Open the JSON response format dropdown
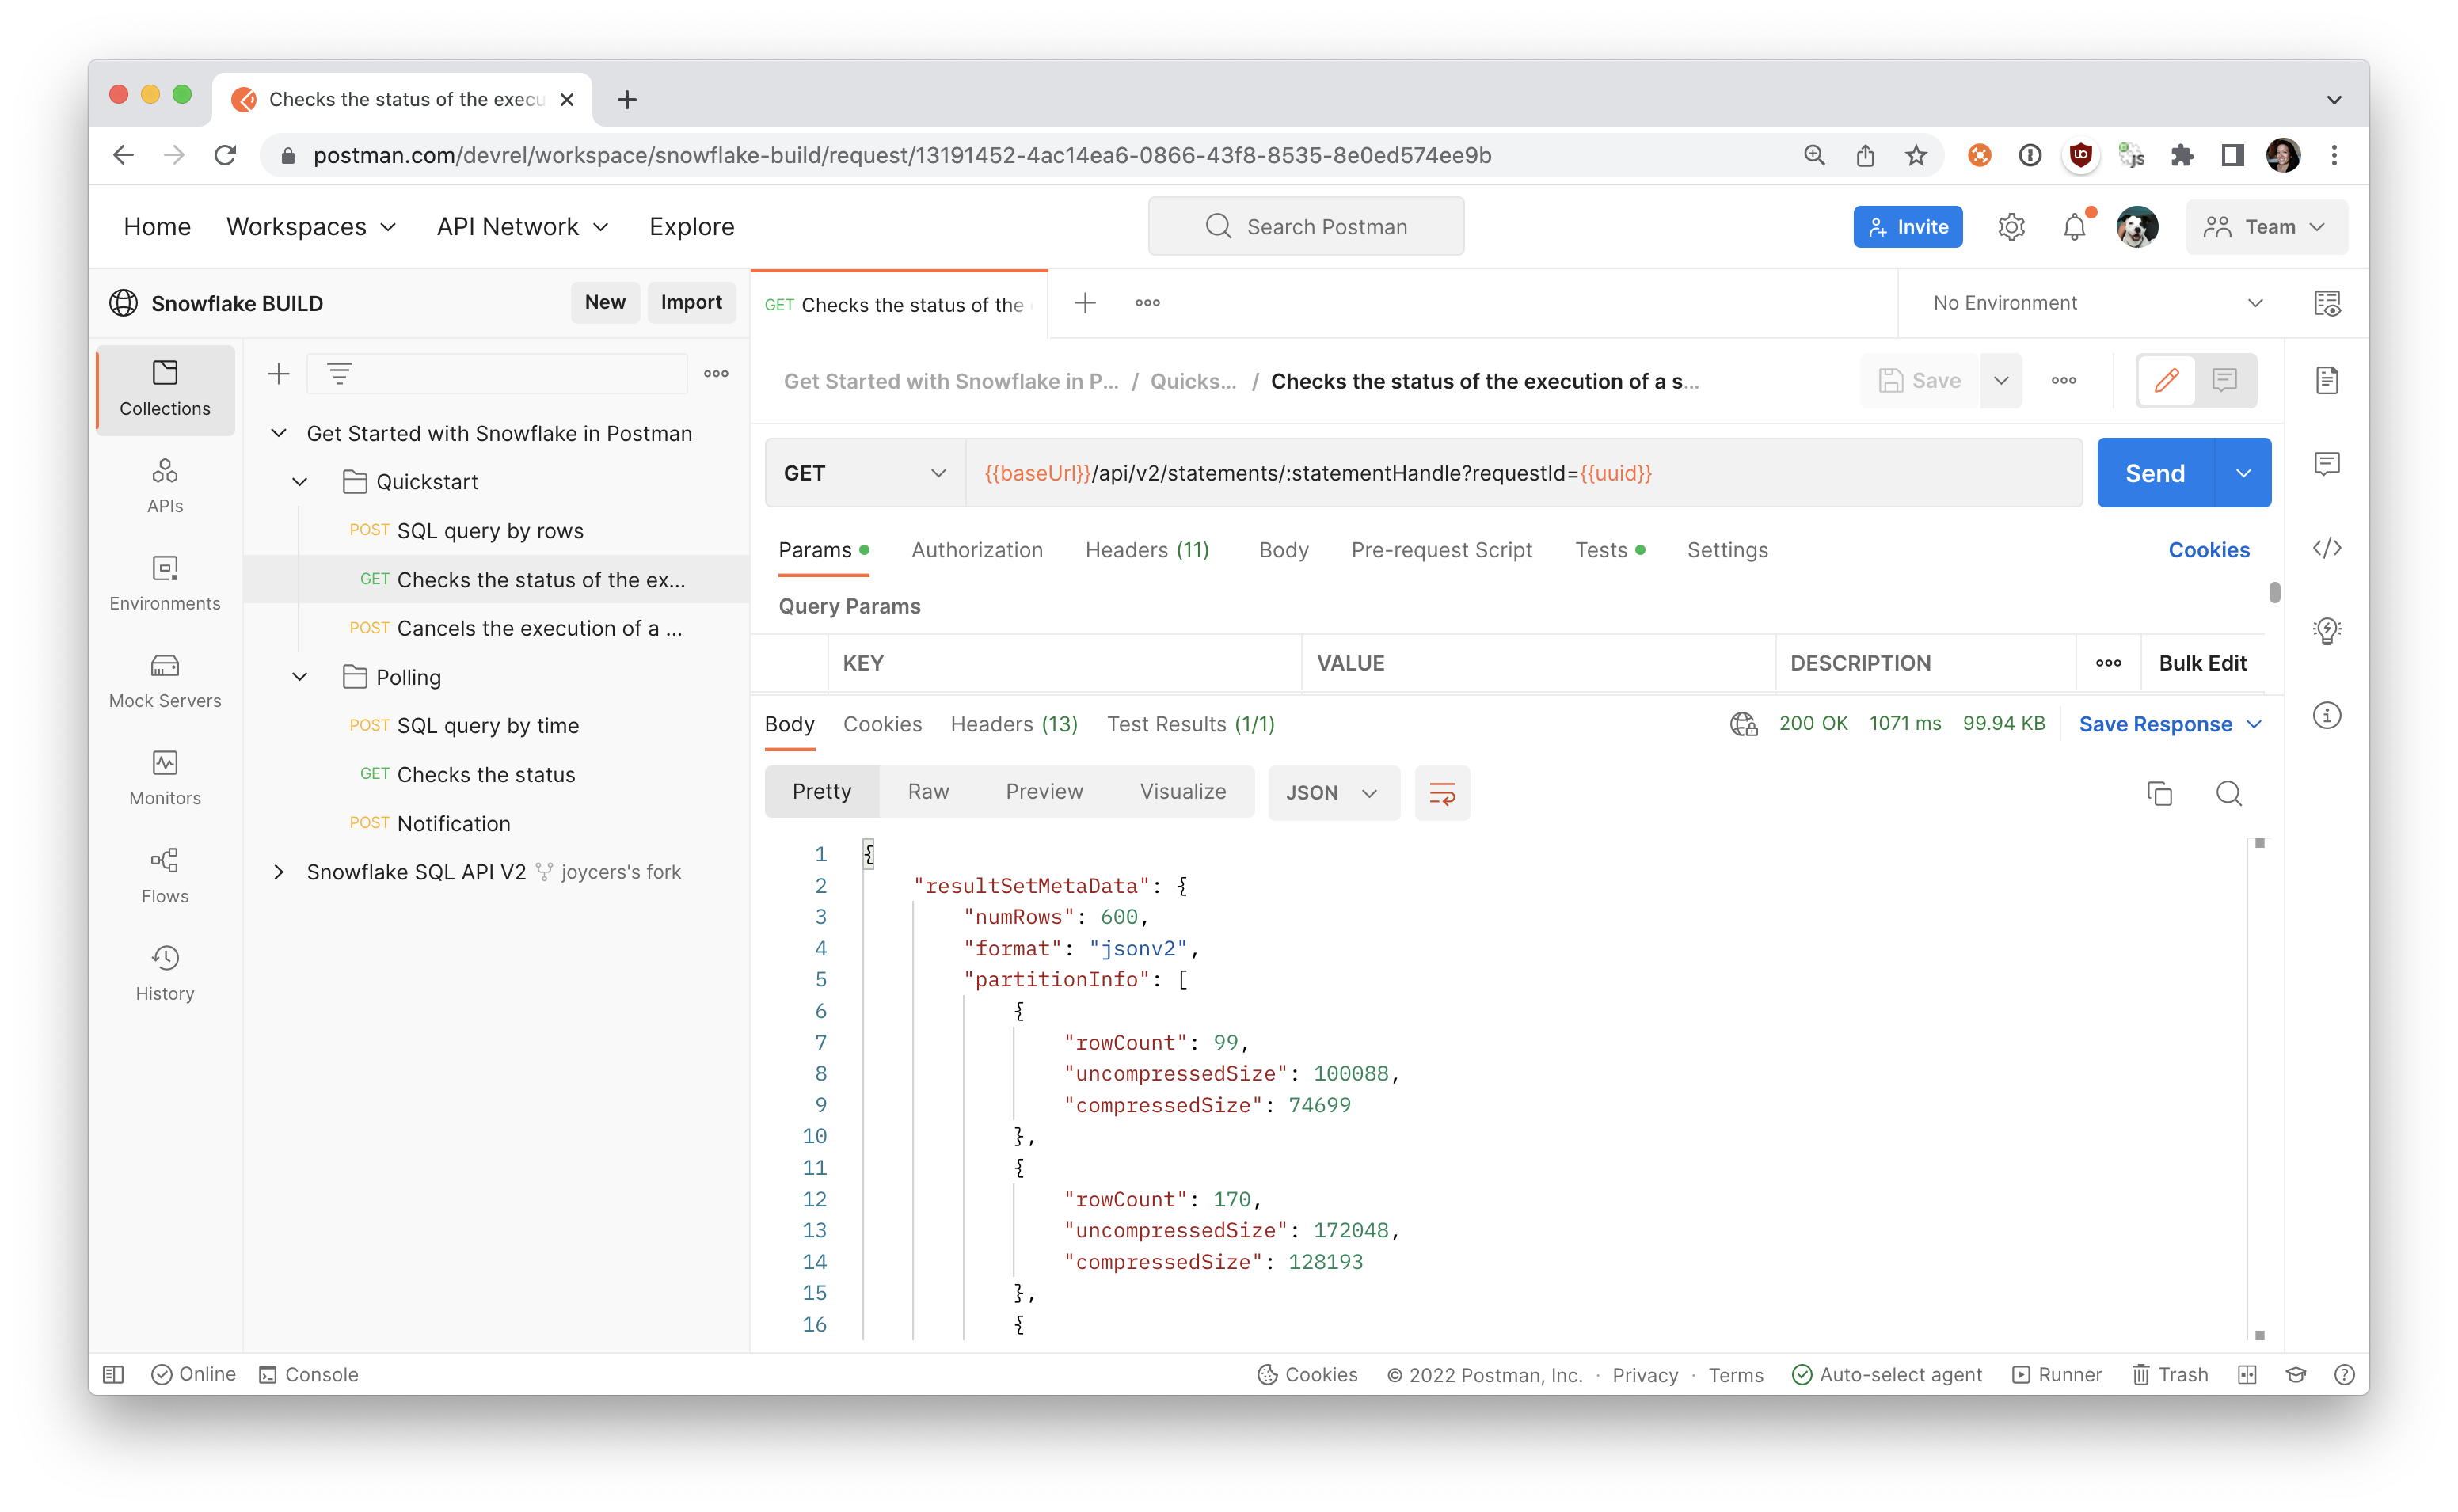 (1333, 792)
